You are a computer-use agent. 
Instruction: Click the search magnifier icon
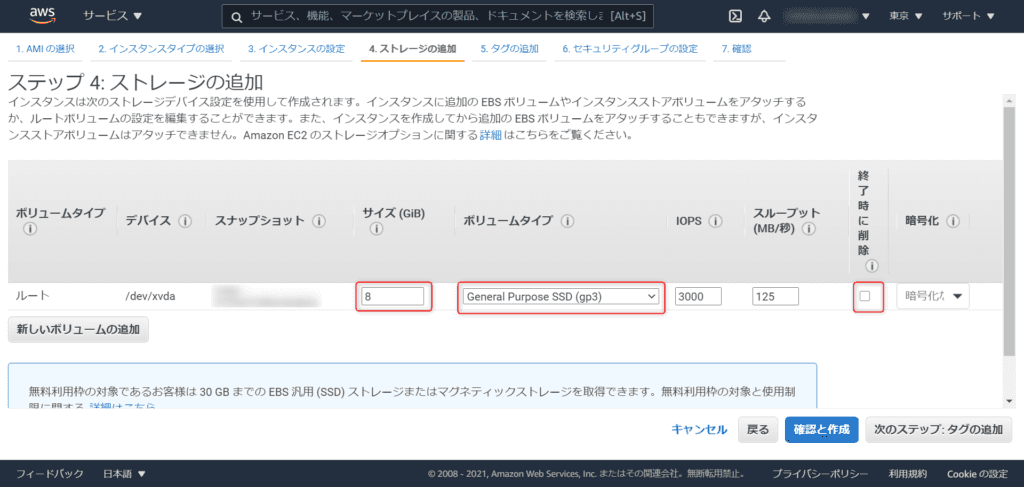click(x=236, y=17)
